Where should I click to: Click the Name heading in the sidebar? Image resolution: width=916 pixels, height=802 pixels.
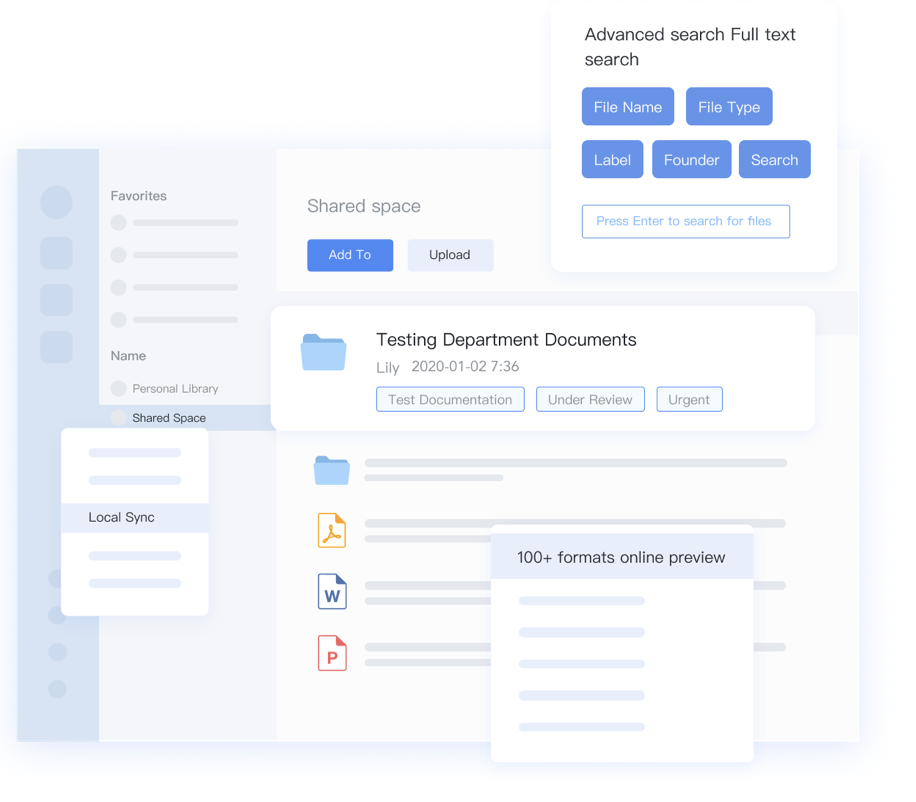128,356
